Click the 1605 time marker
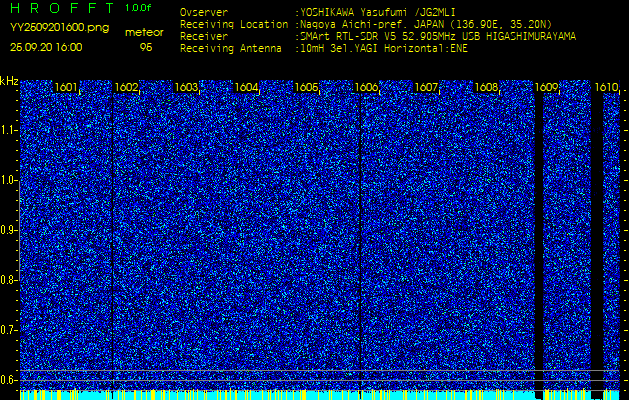This screenshot has height=400, width=629. [306, 87]
